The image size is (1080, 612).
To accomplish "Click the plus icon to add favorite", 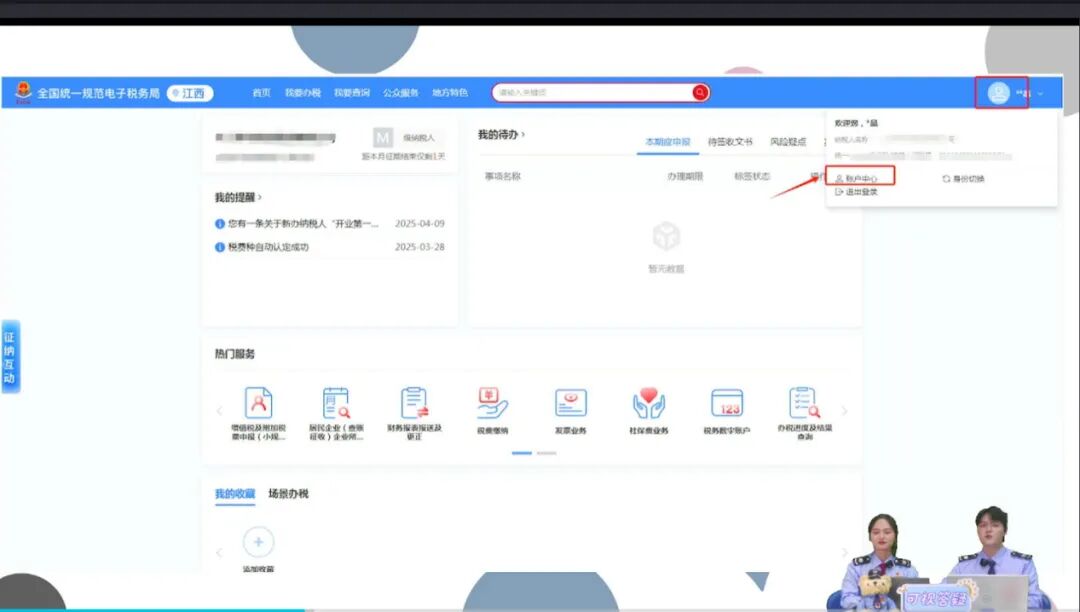I will tap(258, 542).
